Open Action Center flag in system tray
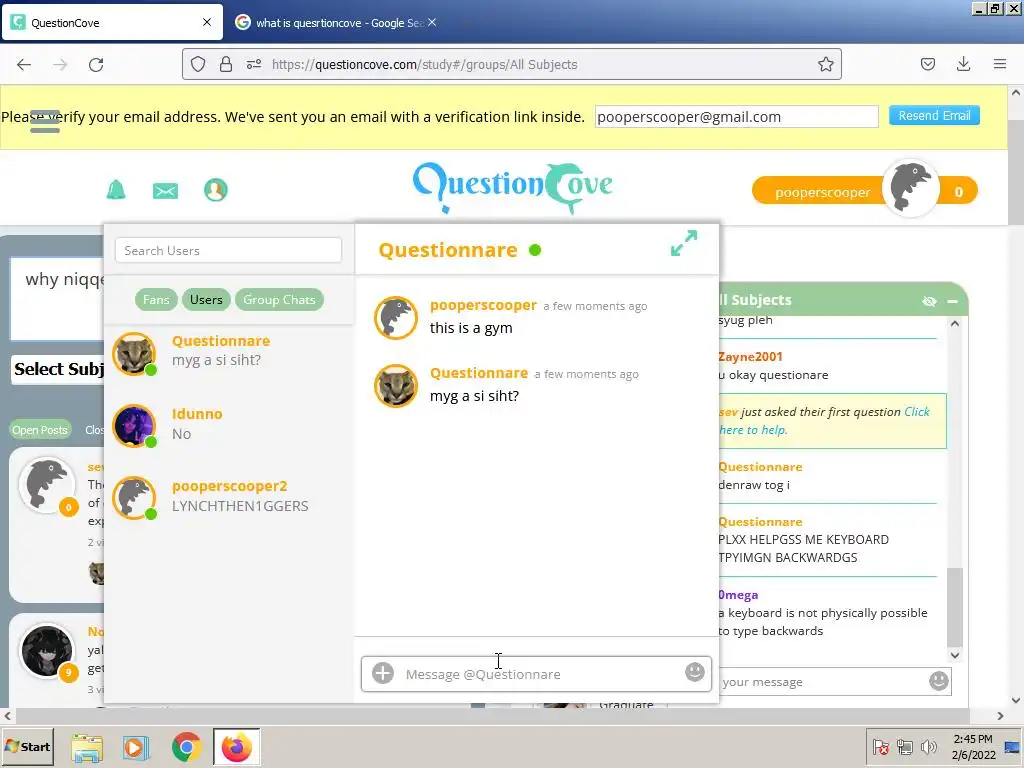This screenshot has width=1024, height=768. point(880,746)
